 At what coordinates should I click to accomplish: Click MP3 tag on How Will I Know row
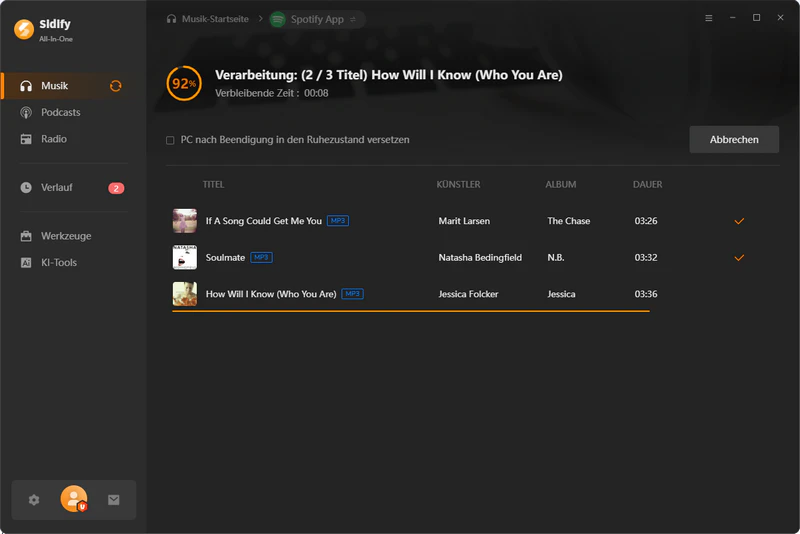[352, 294]
